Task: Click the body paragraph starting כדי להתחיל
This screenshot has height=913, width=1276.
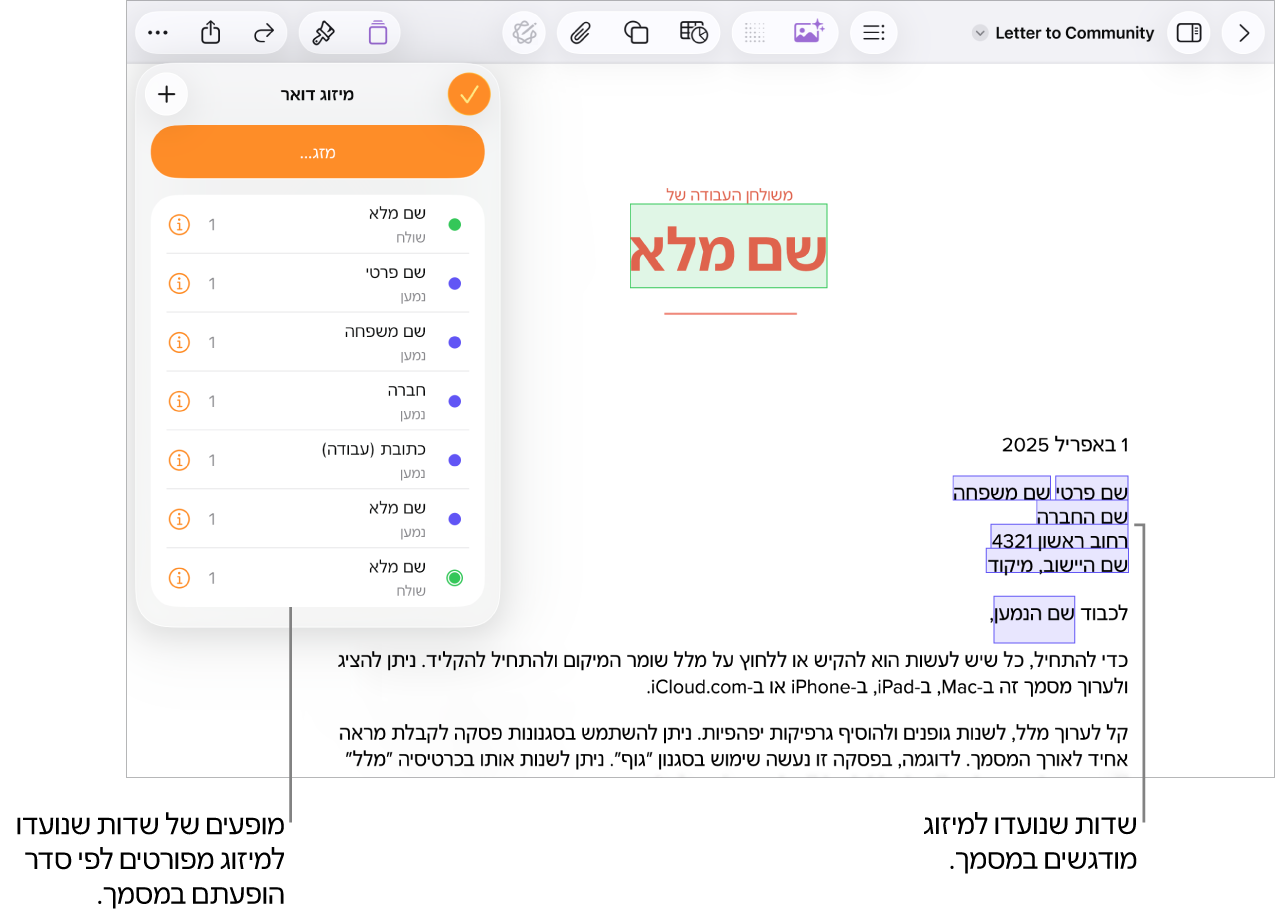Action: pyautogui.click(x=733, y=673)
